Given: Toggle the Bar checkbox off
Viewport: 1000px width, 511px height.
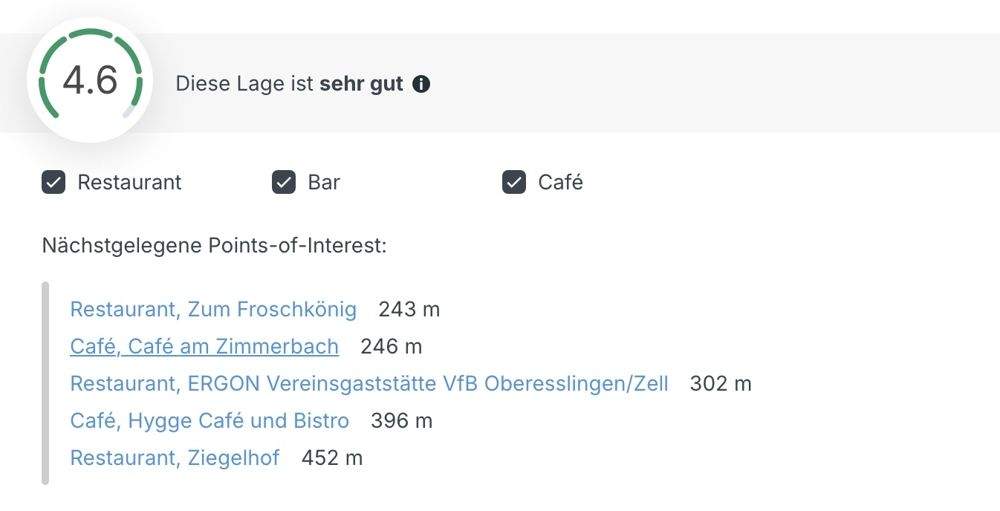Looking at the screenshot, I should (x=284, y=182).
